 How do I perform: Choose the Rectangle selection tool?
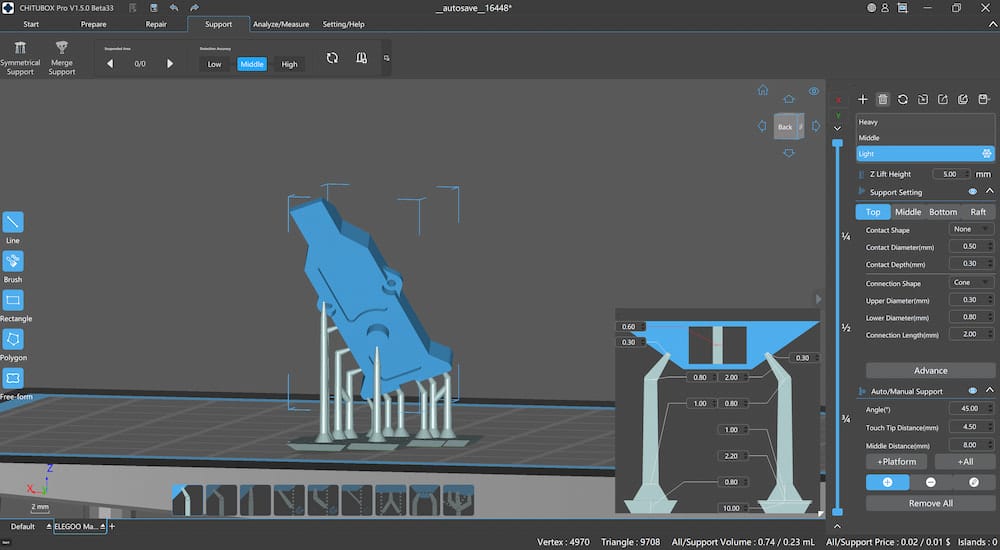[x=13, y=300]
